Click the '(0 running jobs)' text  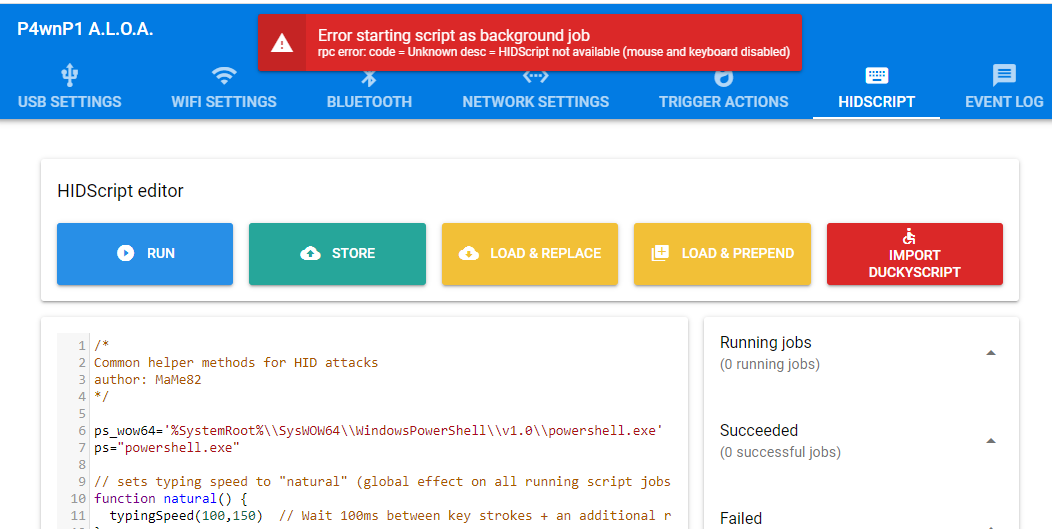[770, 365]
